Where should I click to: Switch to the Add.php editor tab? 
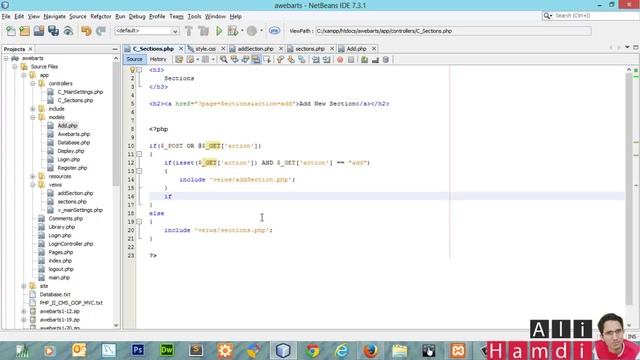(x=356, y=49)
